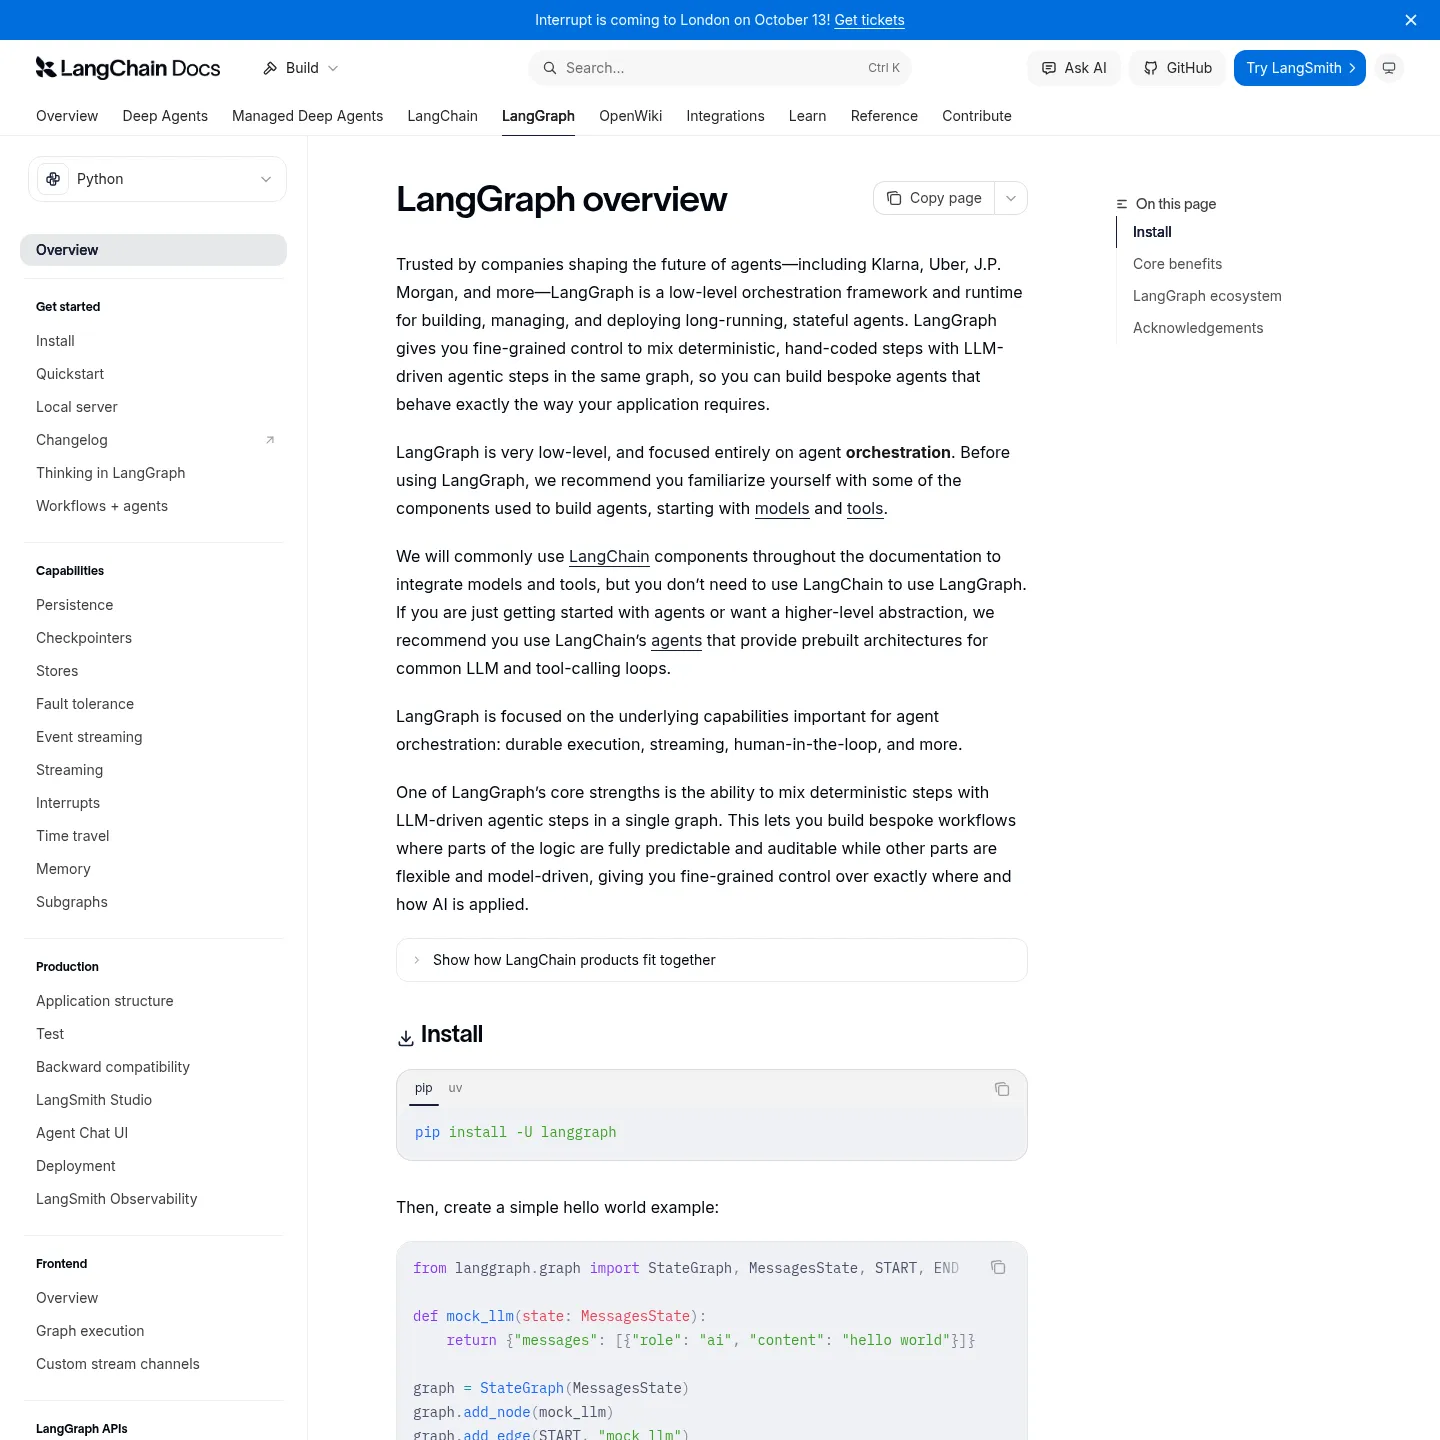Open Quickstart in the sidebar
Image resolution: width=1440 pixels, height=1440 pixels.
70,374
